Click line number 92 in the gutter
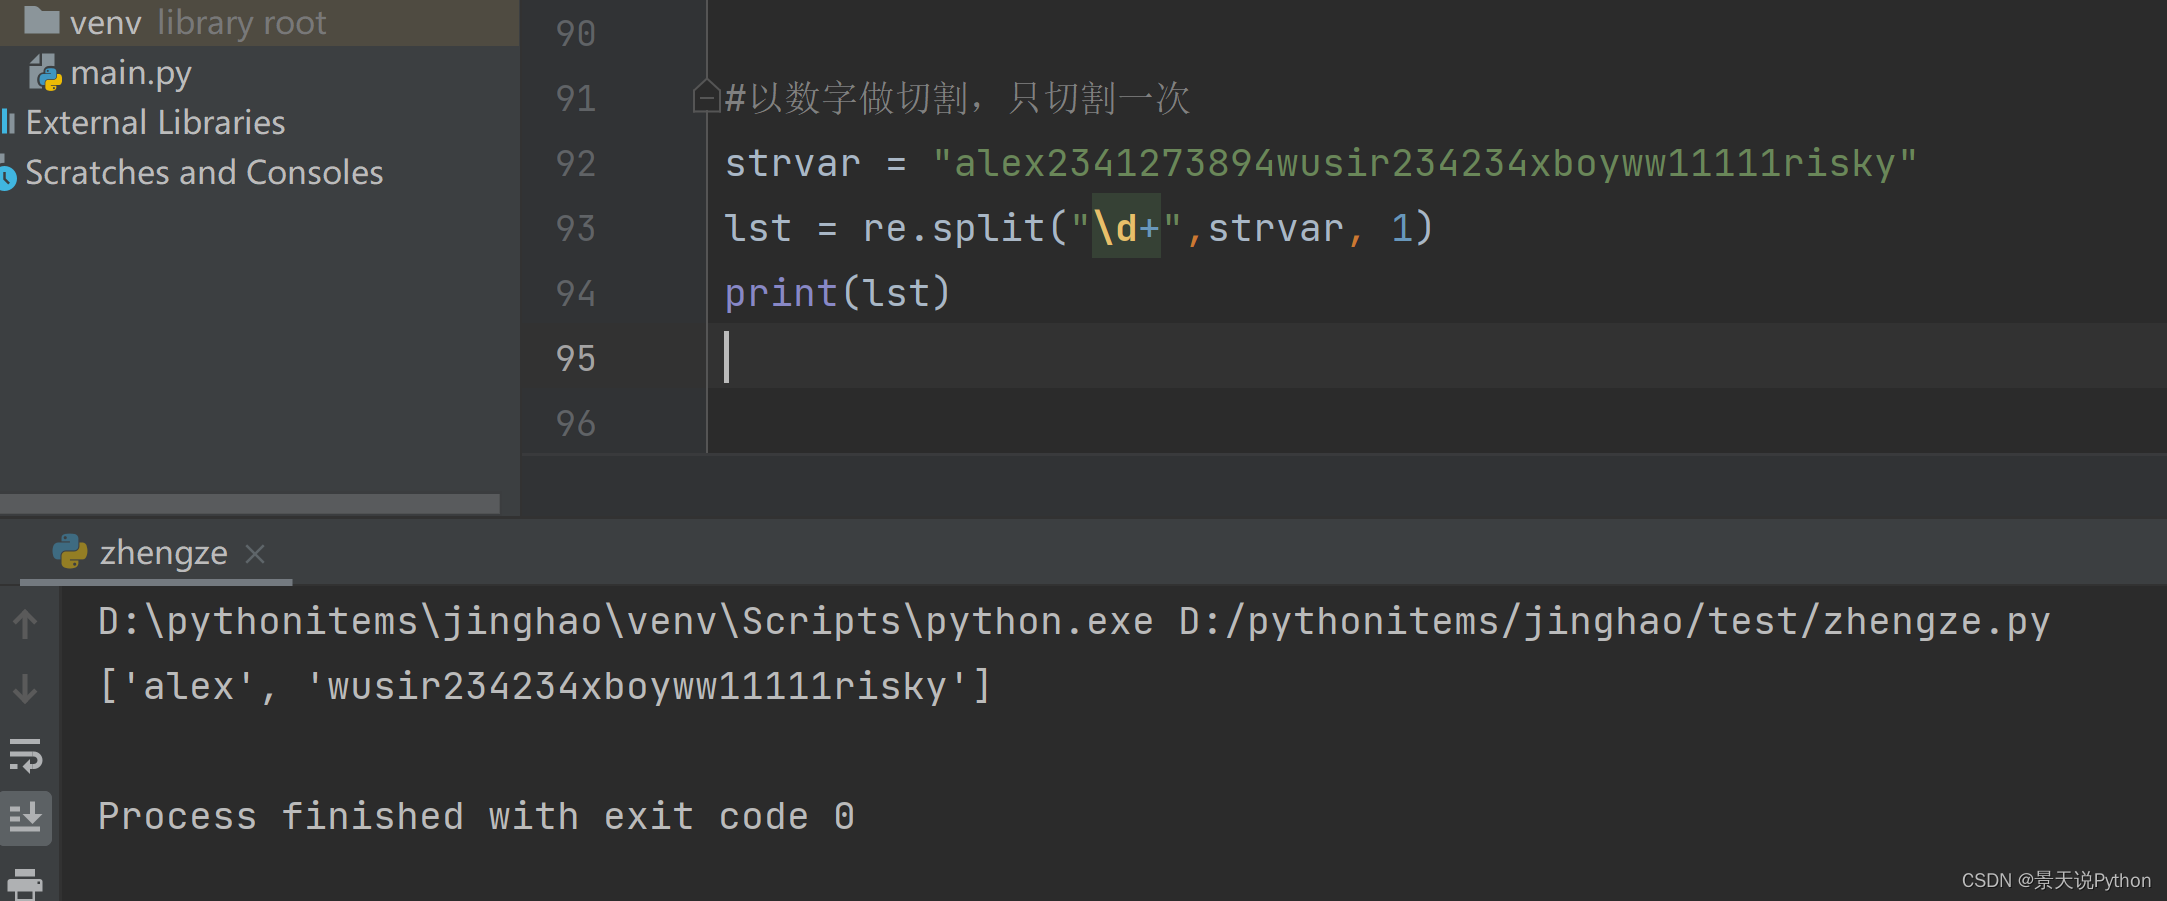 tap(576, 163)
